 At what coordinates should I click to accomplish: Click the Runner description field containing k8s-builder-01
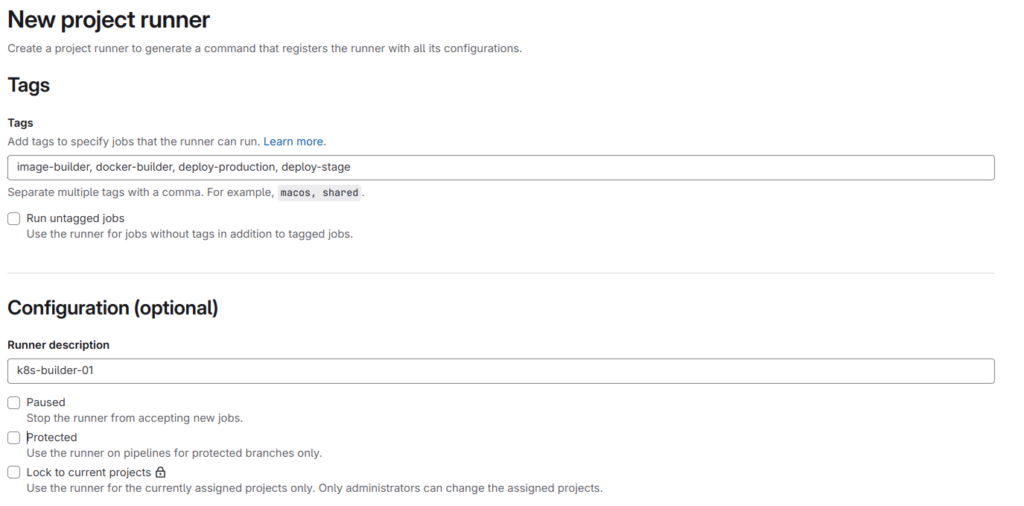pyautogui.click(x=500, y=370)
